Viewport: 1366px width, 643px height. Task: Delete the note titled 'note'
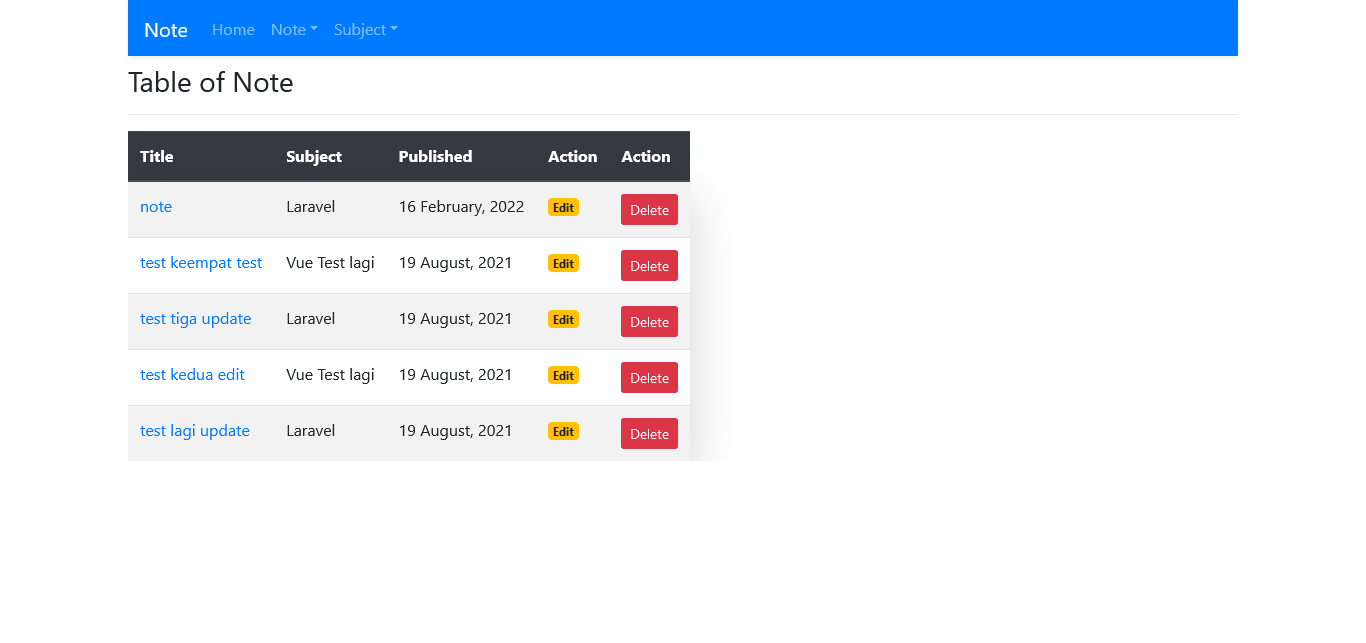[x=649, y=210]
